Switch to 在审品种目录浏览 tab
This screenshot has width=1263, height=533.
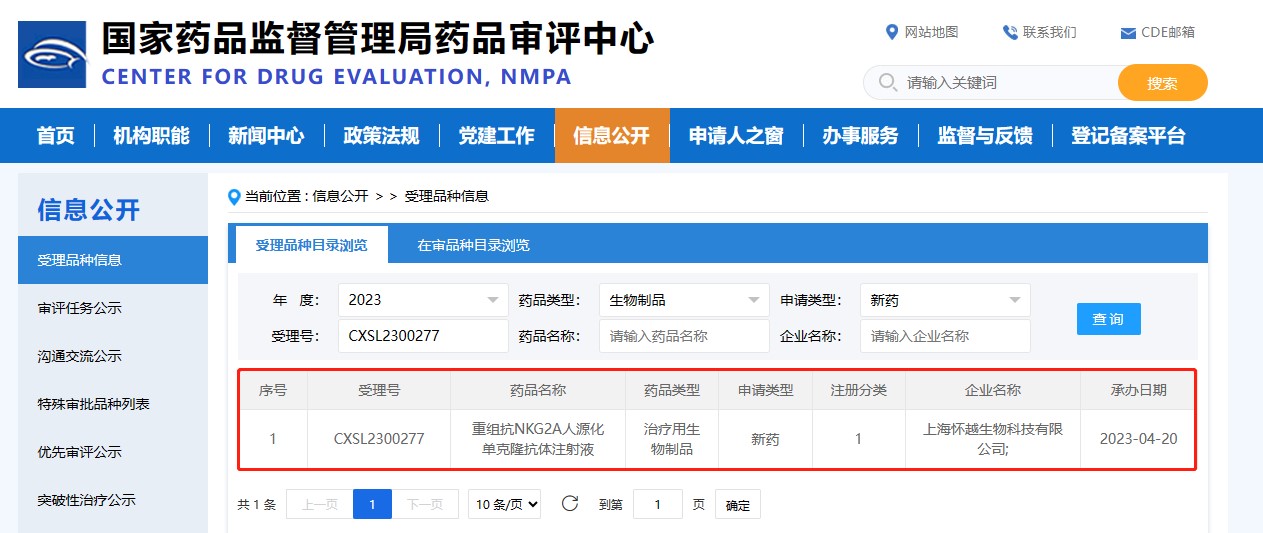(x=473, y=245)
